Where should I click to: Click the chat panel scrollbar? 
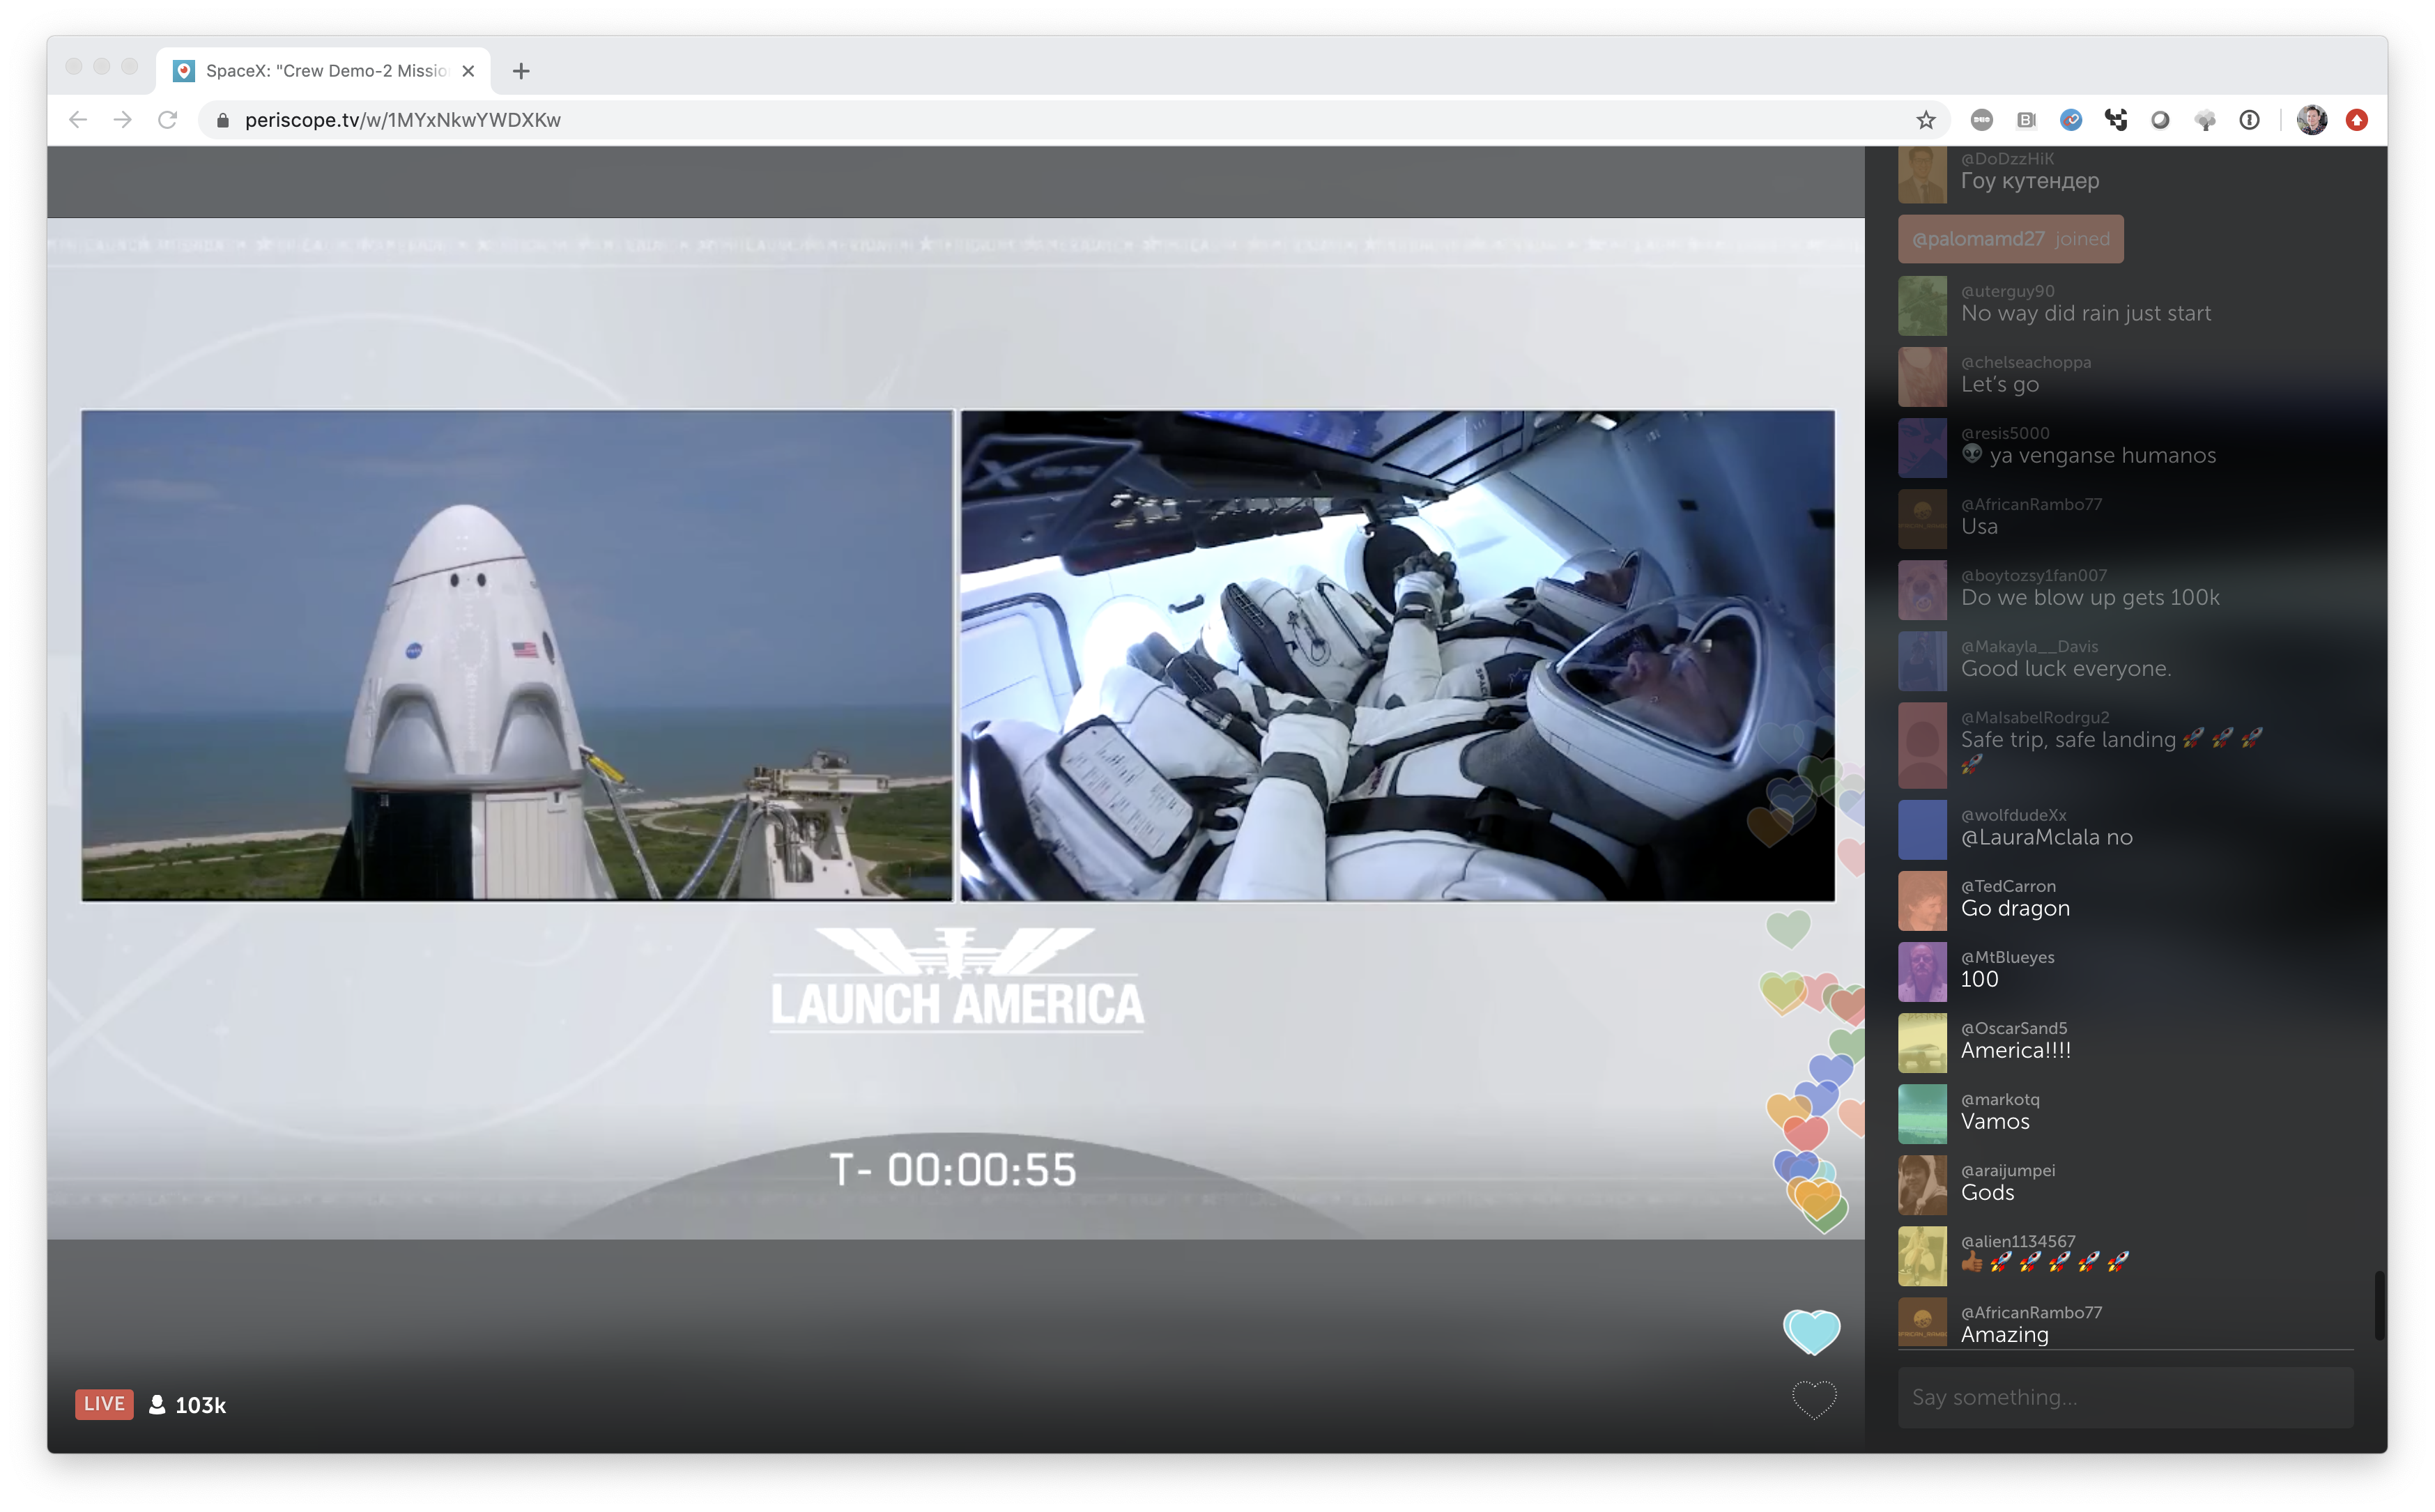pyautogui.click(x=2380, y=1305)
